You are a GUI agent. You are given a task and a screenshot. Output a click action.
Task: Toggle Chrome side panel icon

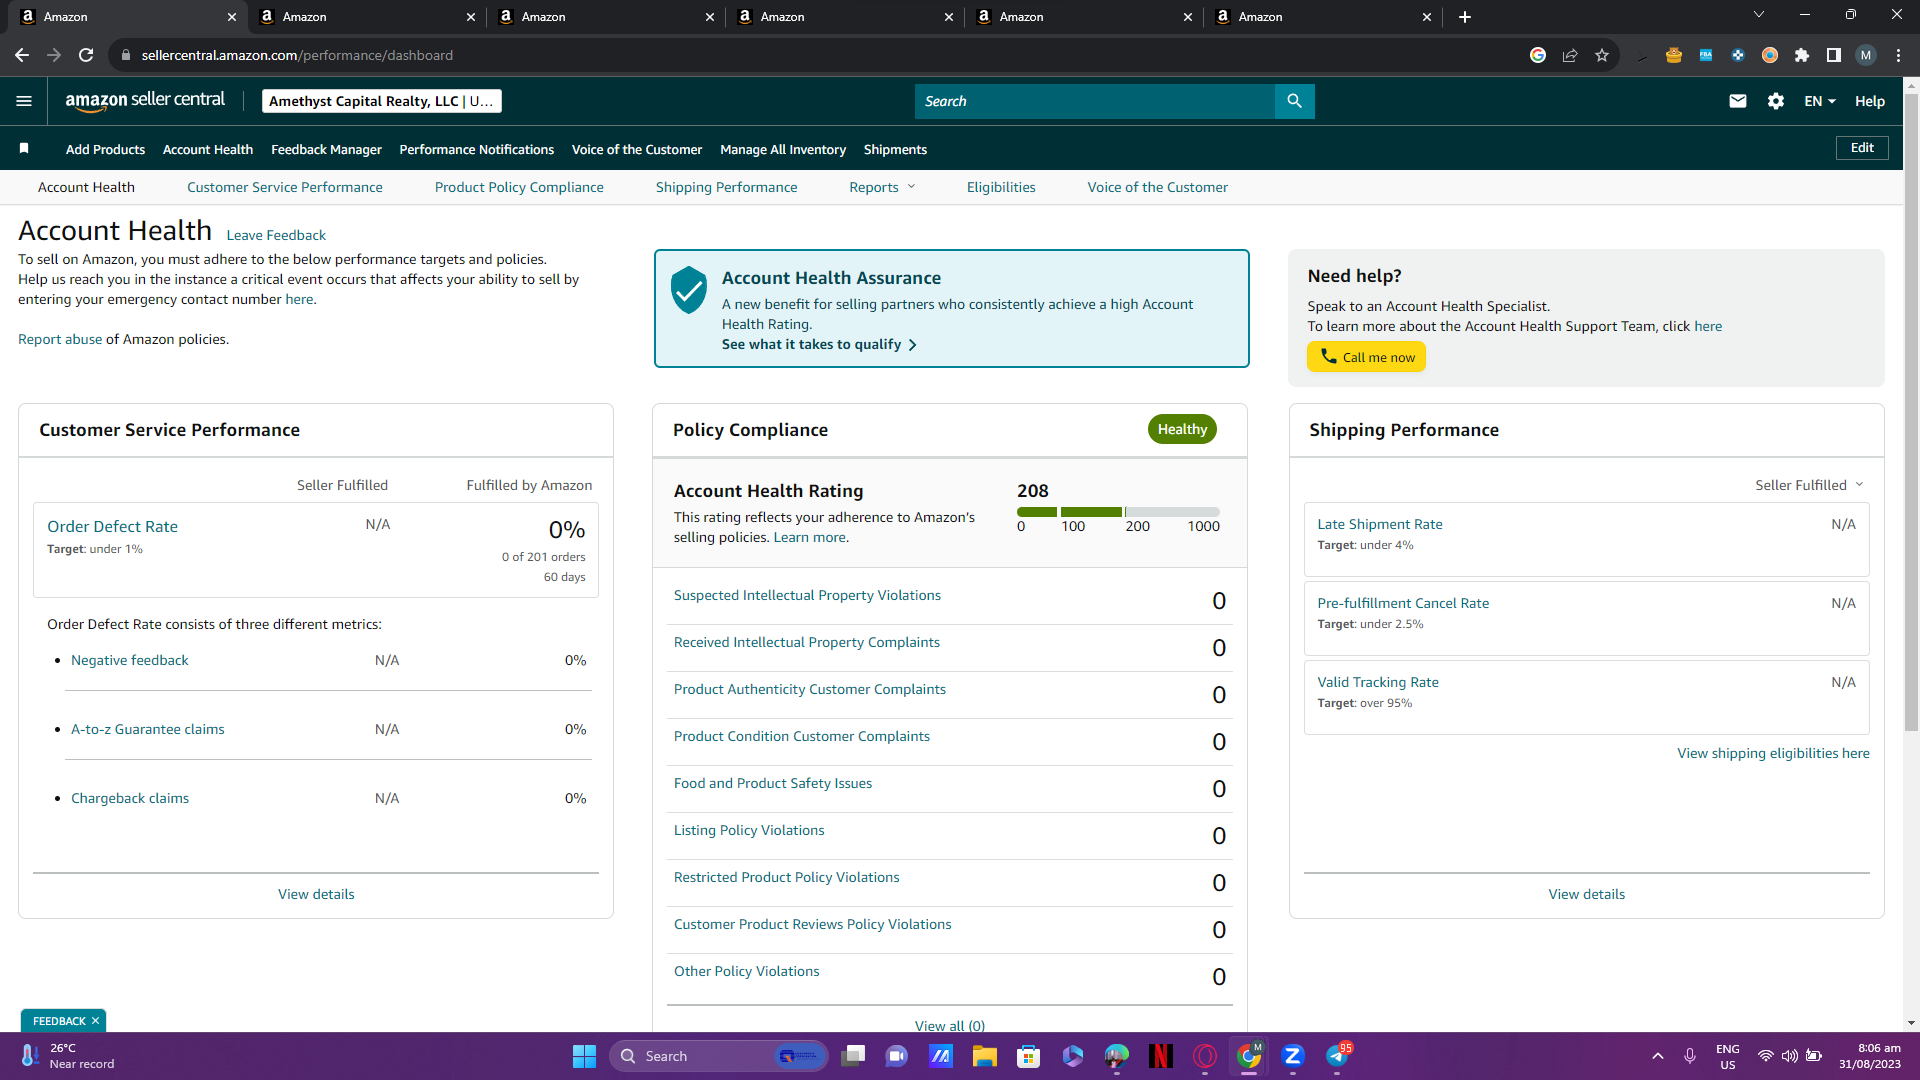pyautogui.click(x=1834, y=55)
